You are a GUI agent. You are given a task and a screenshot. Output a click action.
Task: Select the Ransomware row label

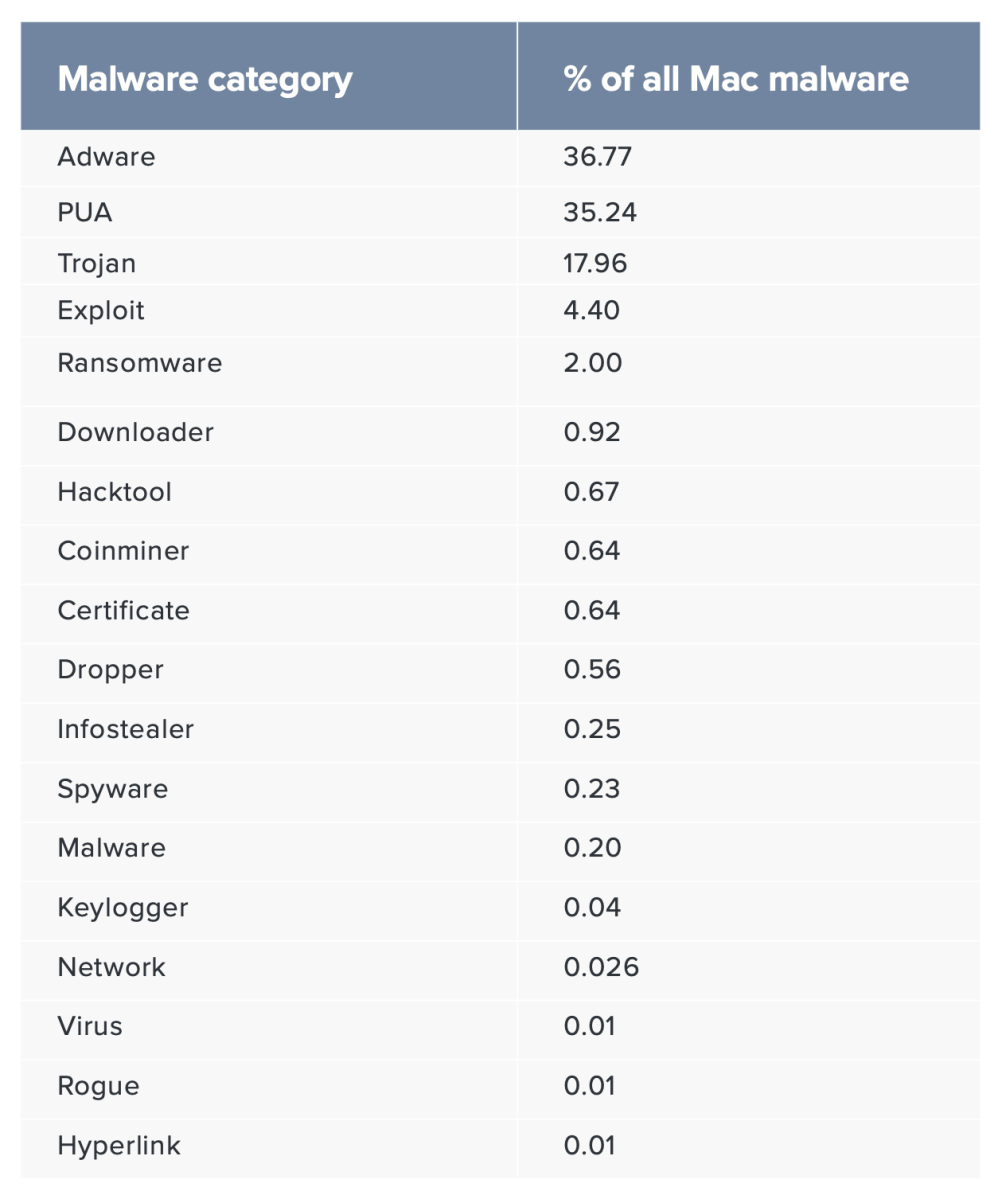coord(140,362)
